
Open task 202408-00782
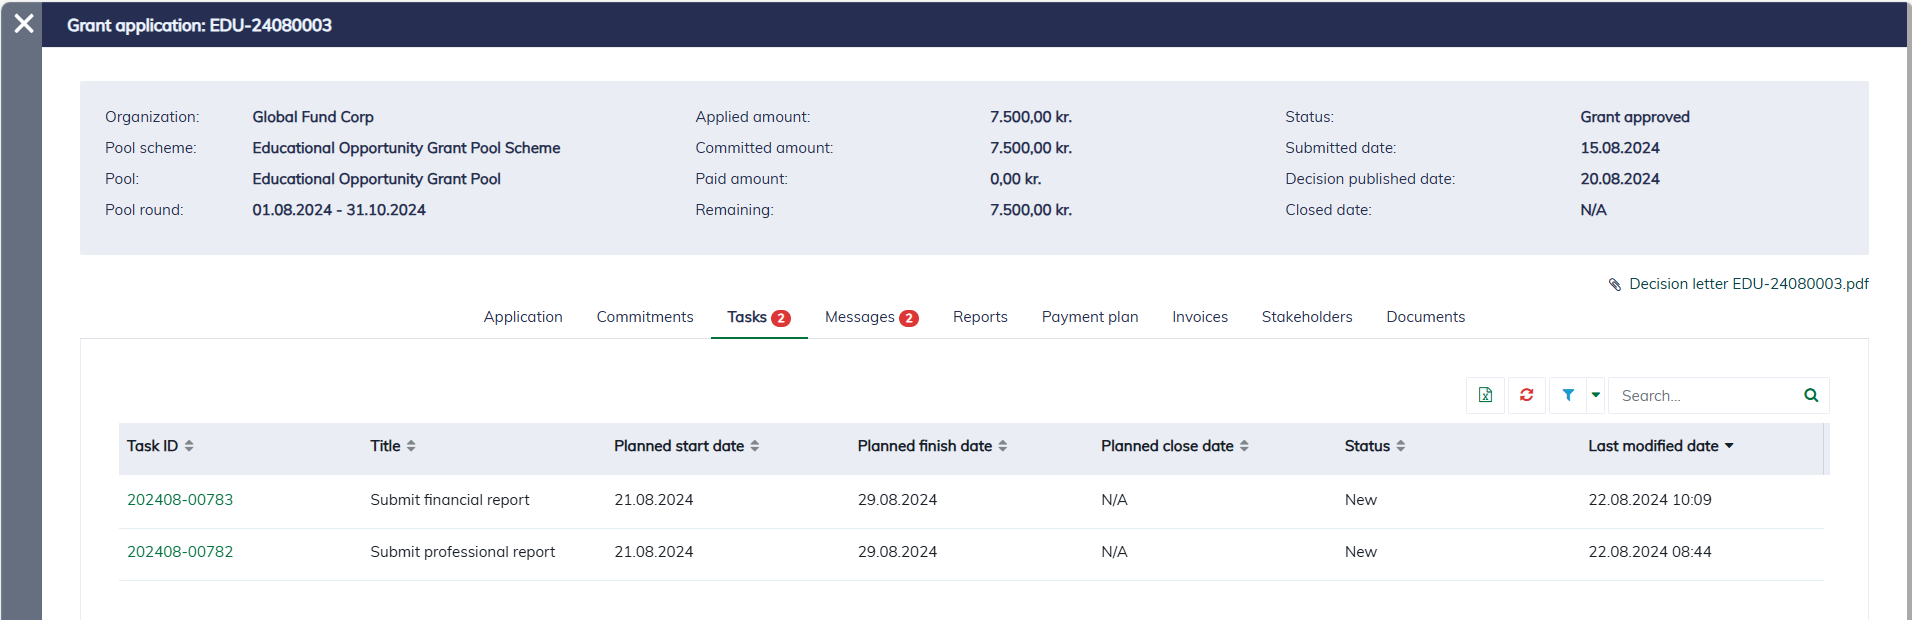(180, 552)
